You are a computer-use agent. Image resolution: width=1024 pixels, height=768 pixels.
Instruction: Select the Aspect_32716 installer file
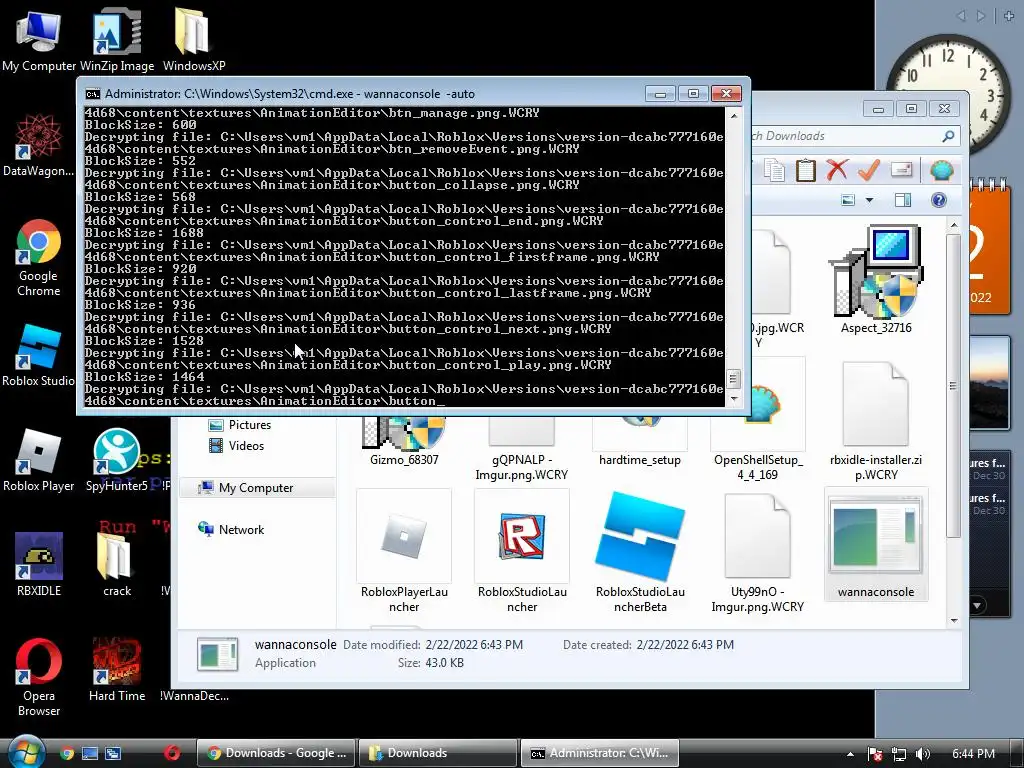[x=876, y=280]
